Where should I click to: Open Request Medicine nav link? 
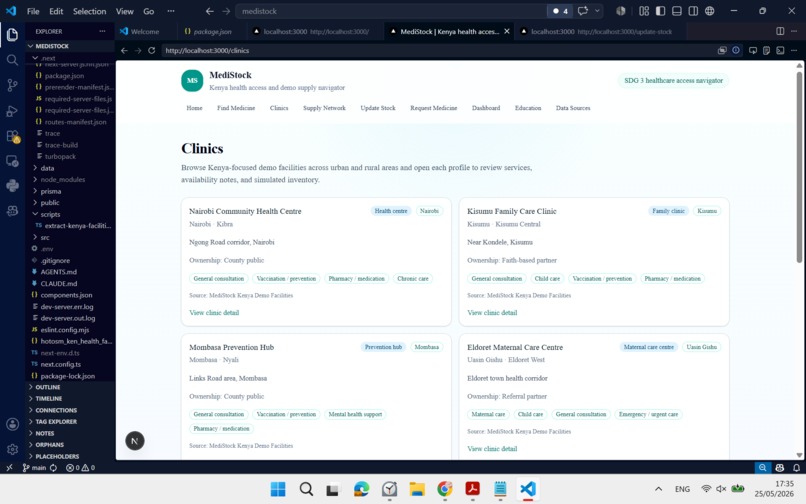pos(433,108)
